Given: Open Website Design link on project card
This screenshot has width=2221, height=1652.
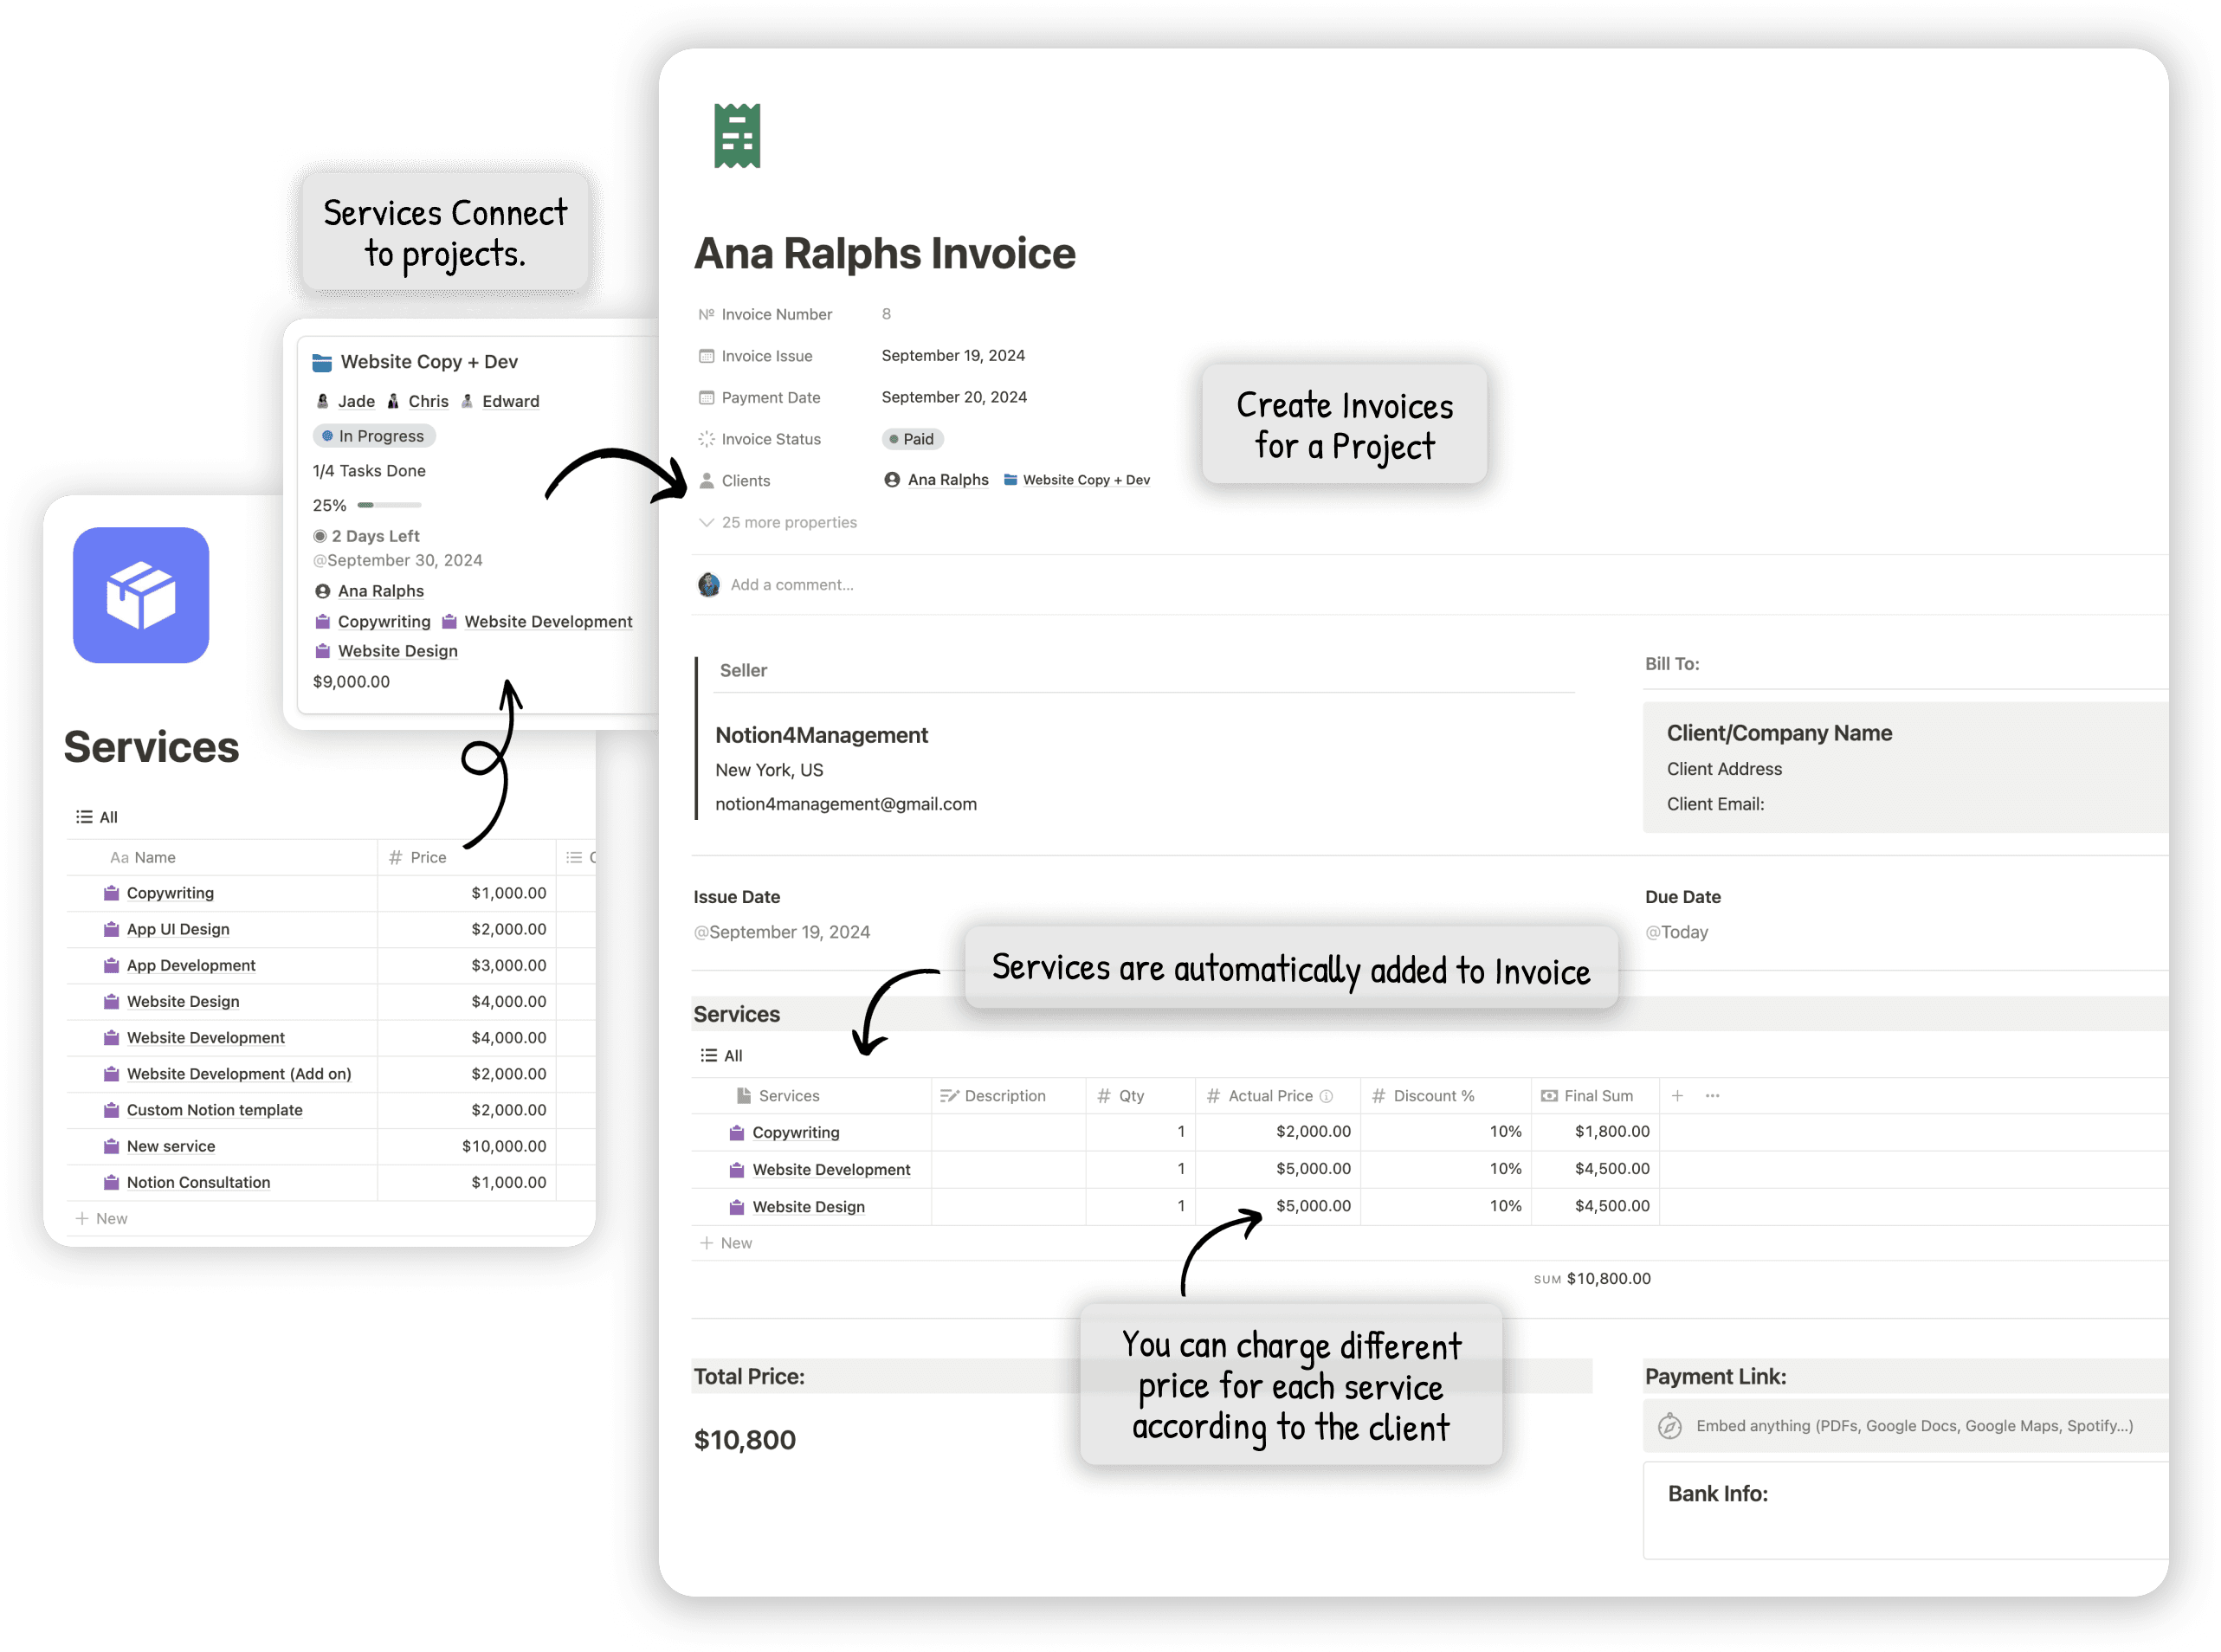Looking at the screenshot, I should [x=397, y=651].
